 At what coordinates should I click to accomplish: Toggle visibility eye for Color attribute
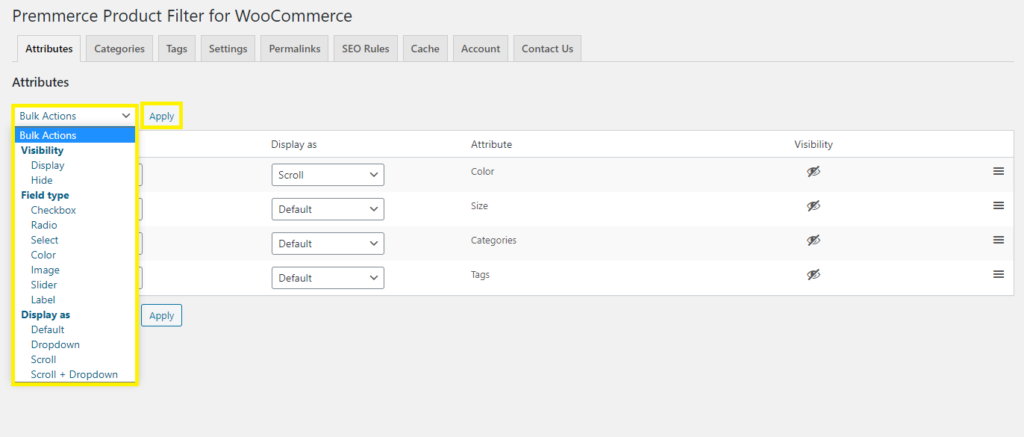pos(813,172)
